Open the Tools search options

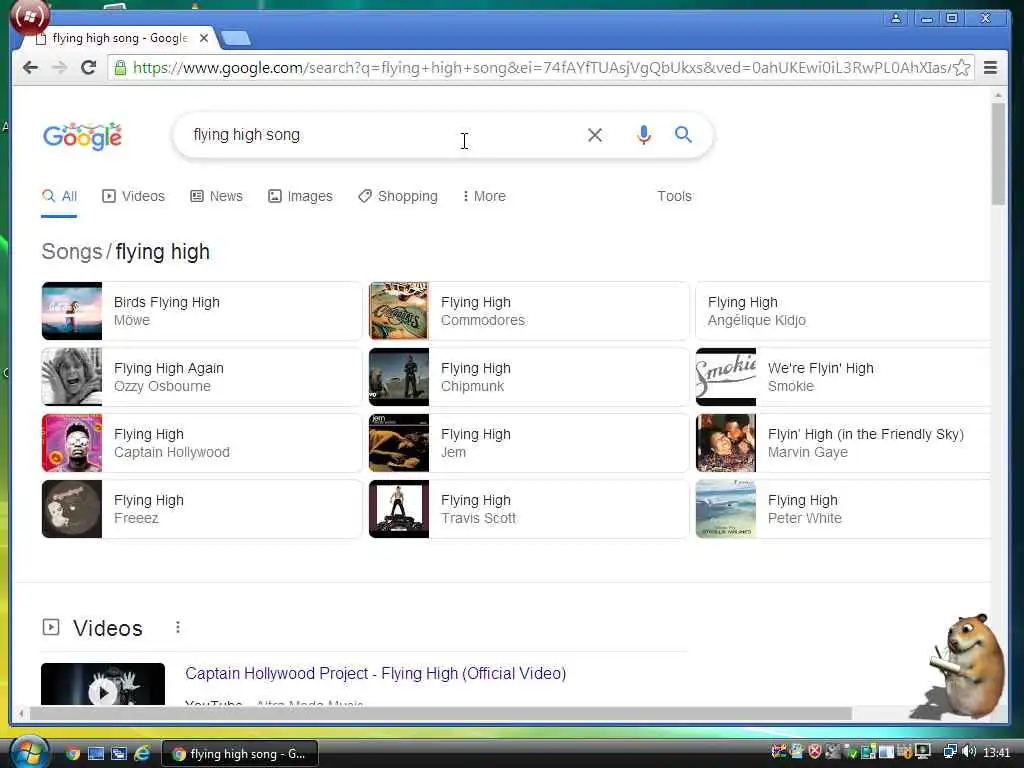tap(674, 196)
